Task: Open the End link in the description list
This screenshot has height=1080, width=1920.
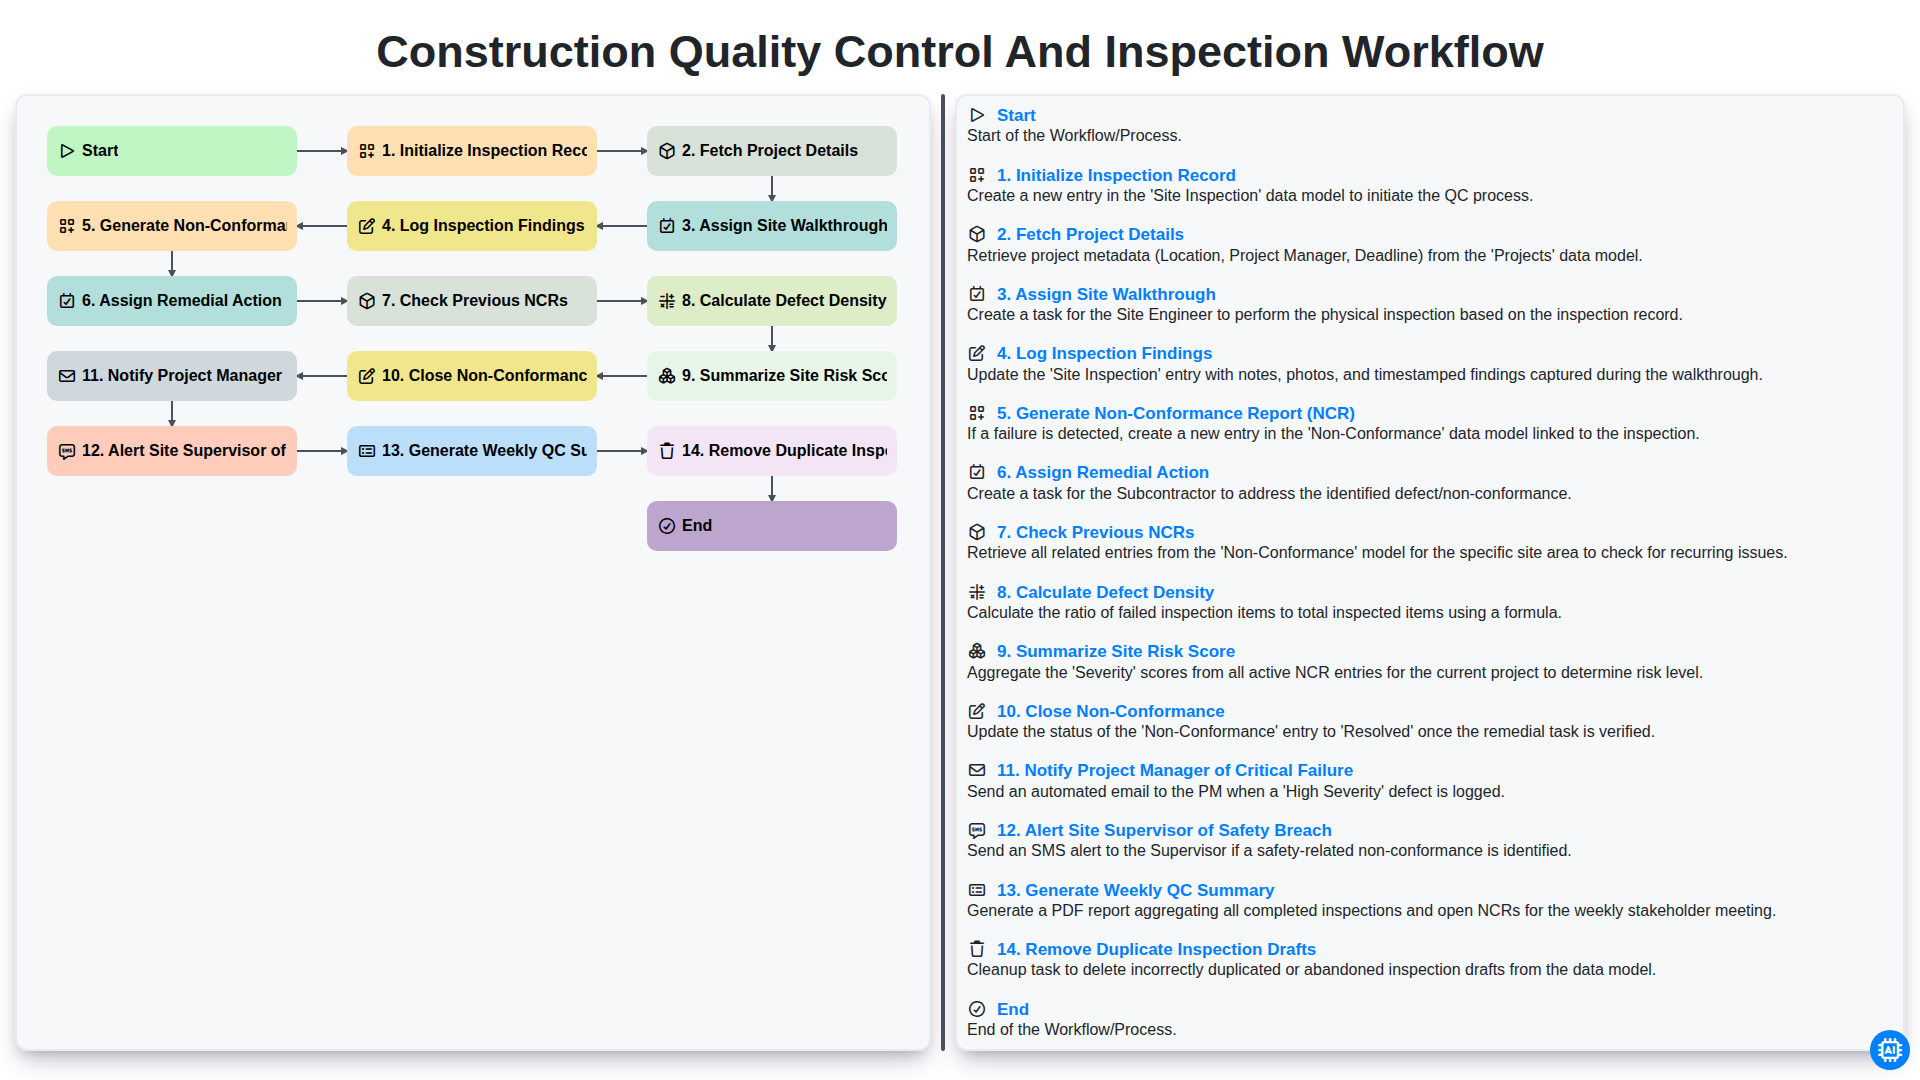Action: [1013, 1009]
